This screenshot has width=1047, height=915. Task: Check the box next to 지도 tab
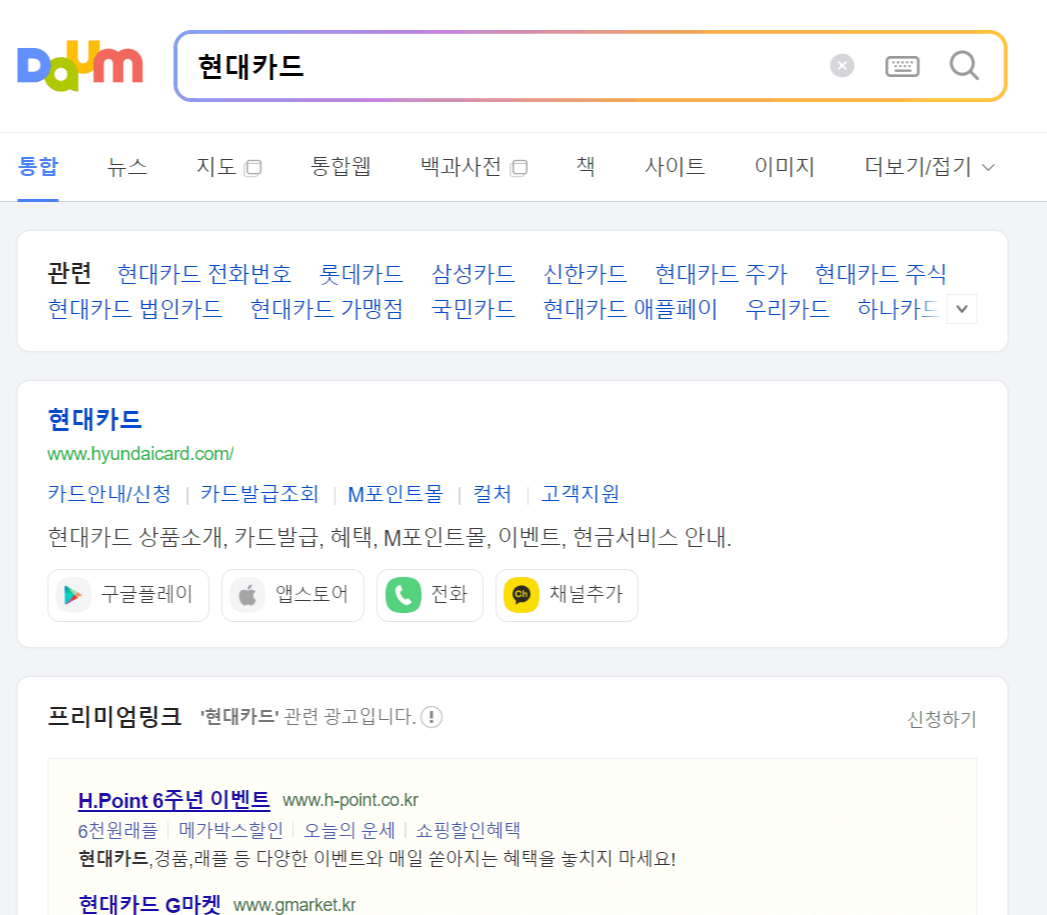pos(253,167)
